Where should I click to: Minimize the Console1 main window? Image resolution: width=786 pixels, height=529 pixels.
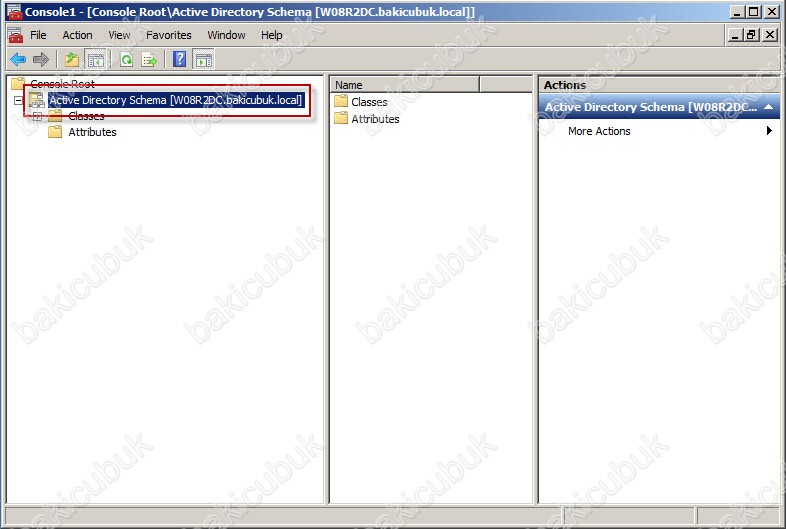pyautogui.click(x=736, y=12)
